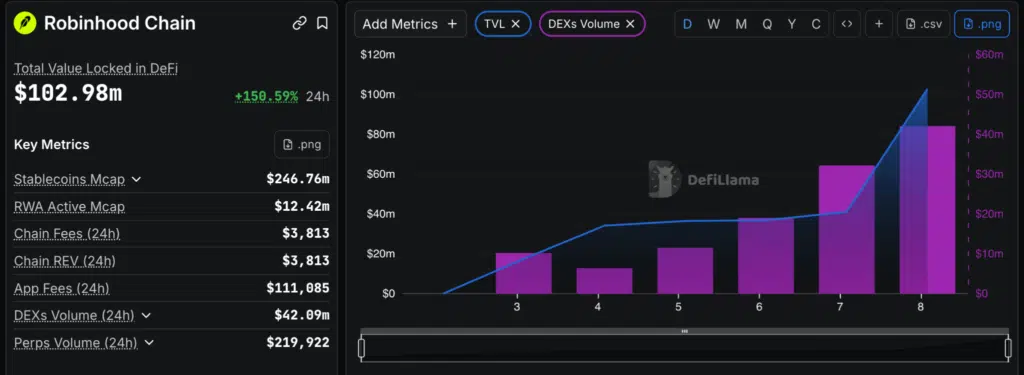The height and width of the screenshot is (375, 1024).
Task: Click the $42.09m DEXs volume value
Action: coord(302,316)
